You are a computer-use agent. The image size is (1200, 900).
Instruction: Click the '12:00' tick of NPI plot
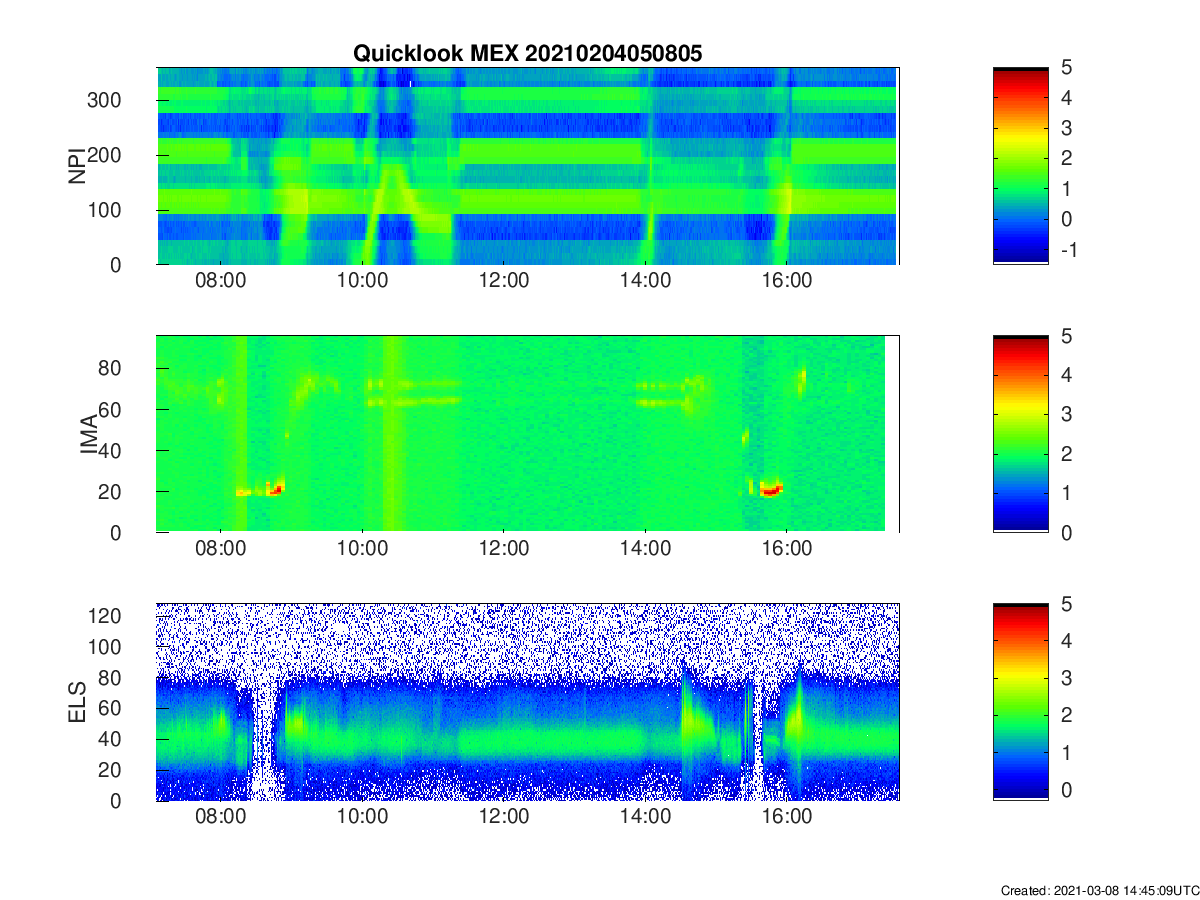click(504, 281)
